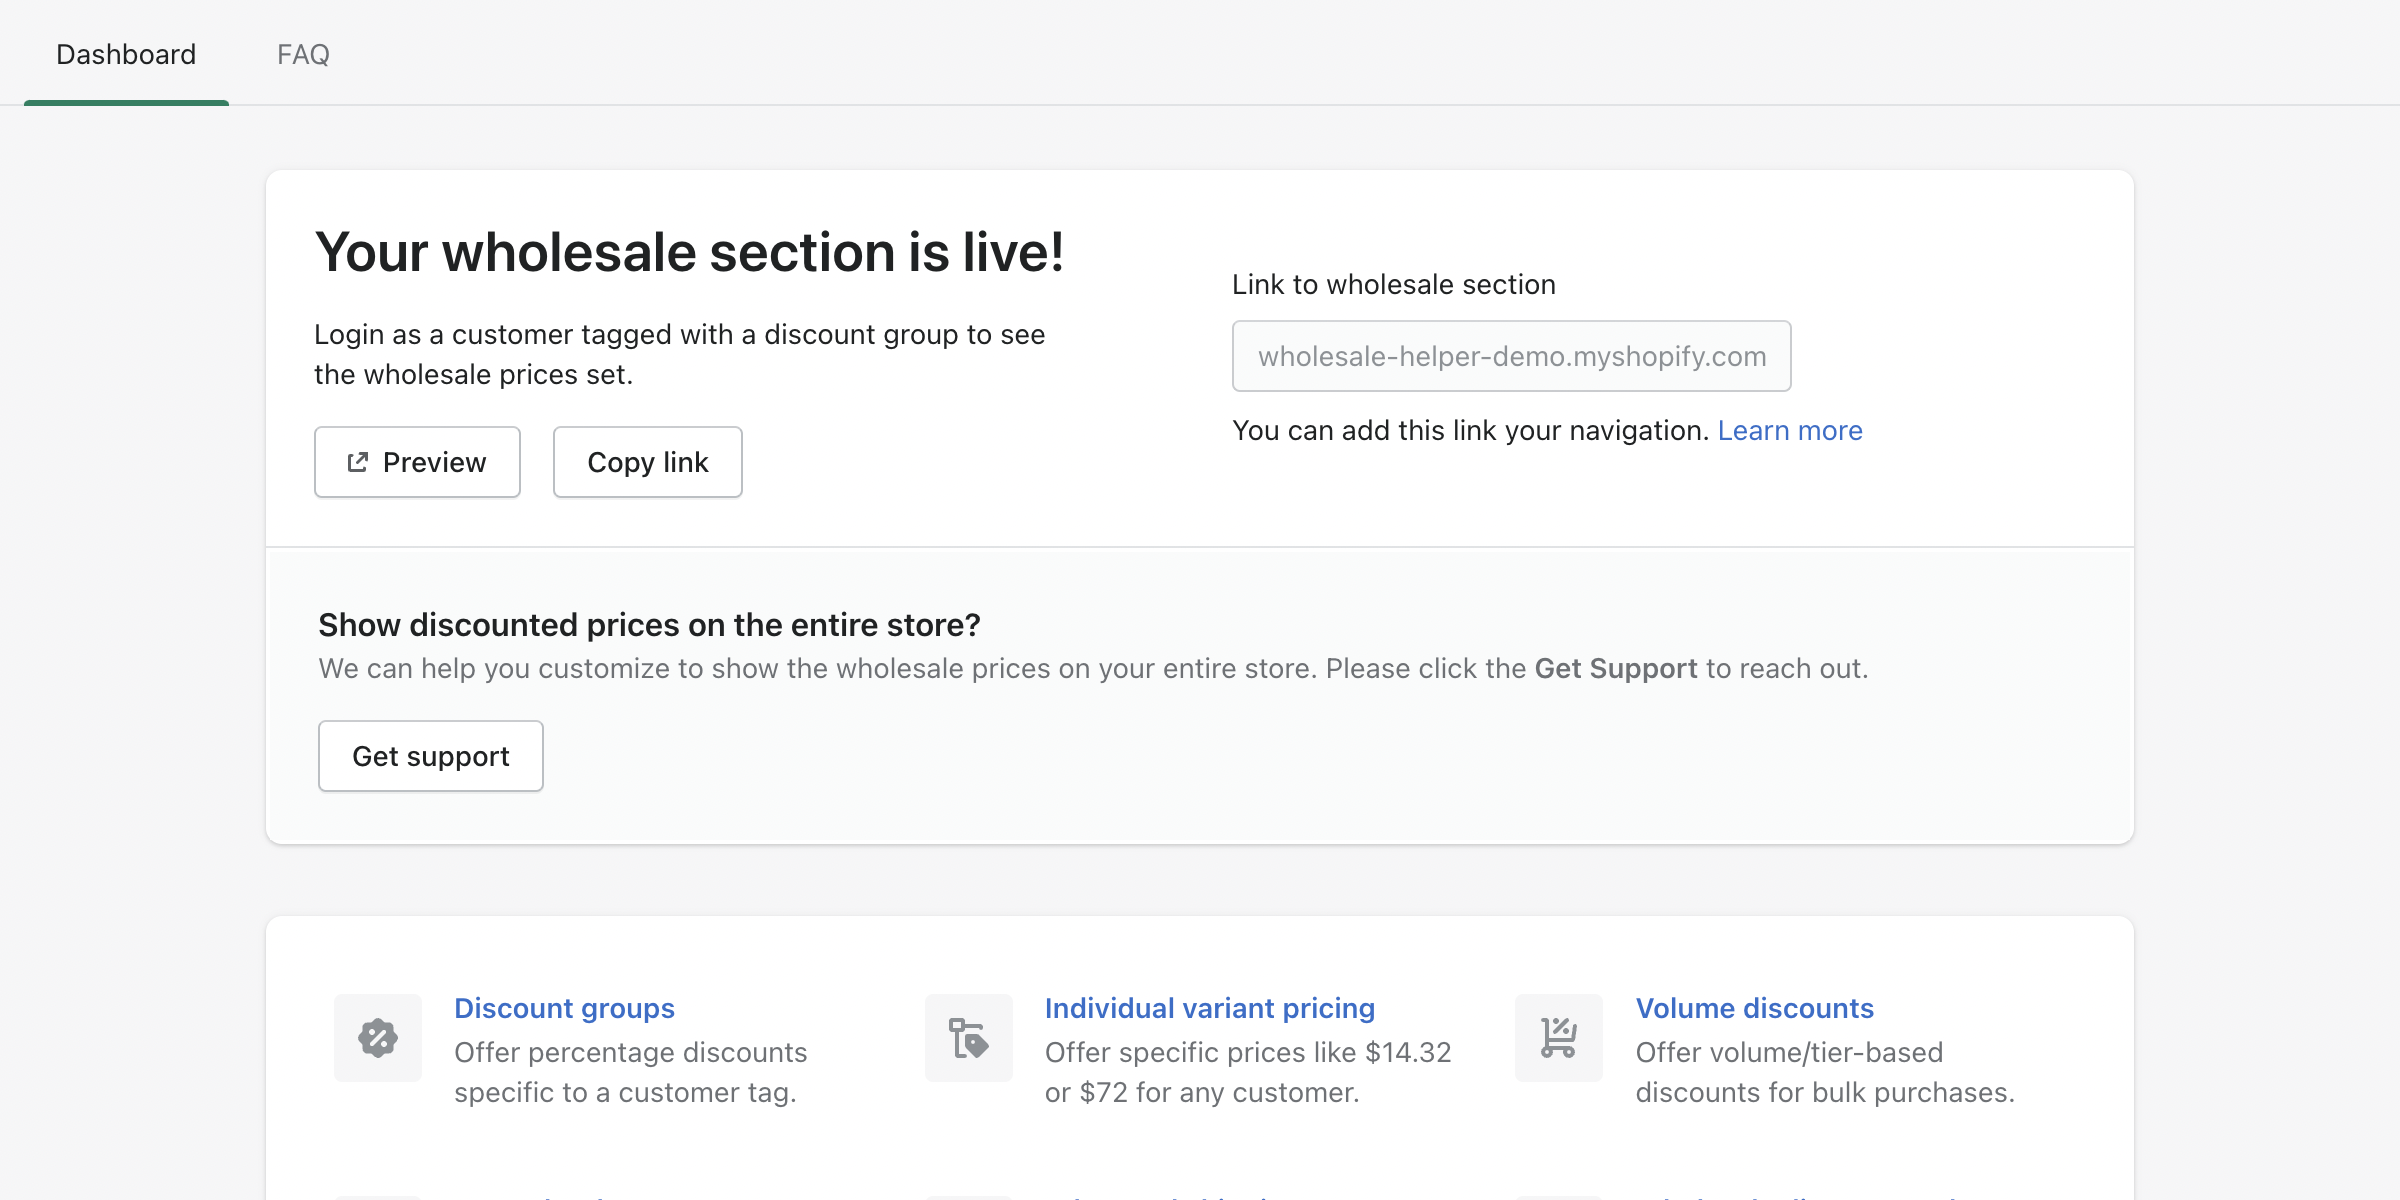
Task: Focus the wholesale link input field
Action: tap(1511, 356)
